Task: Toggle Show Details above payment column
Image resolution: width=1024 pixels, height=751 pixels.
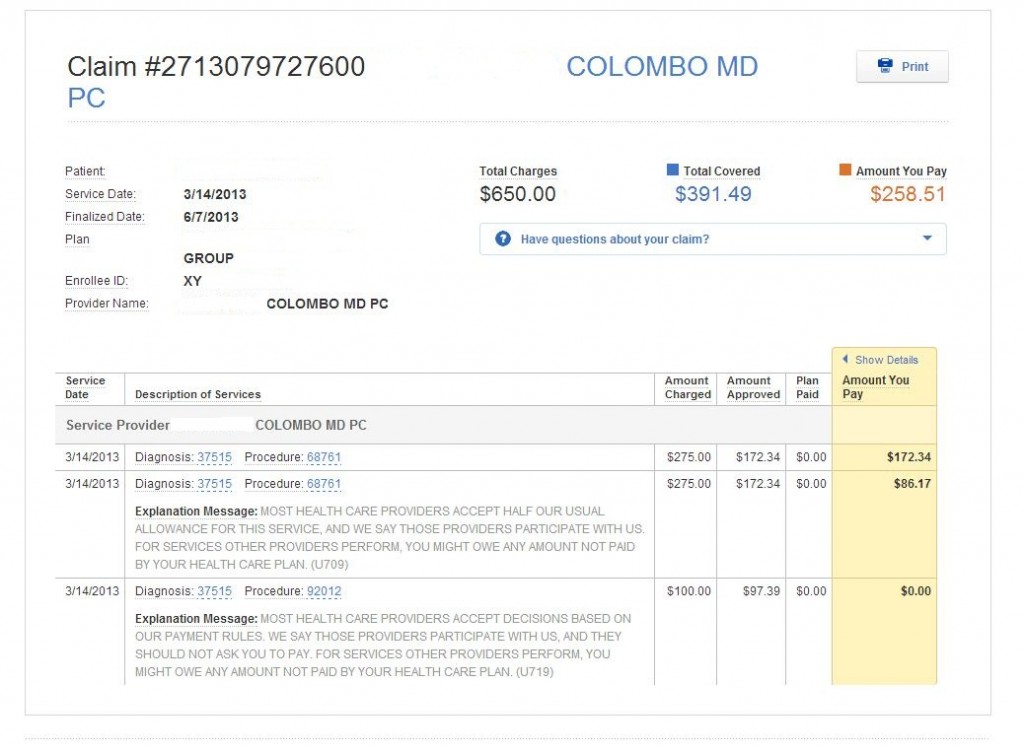Action: click(x=885, y=360)
